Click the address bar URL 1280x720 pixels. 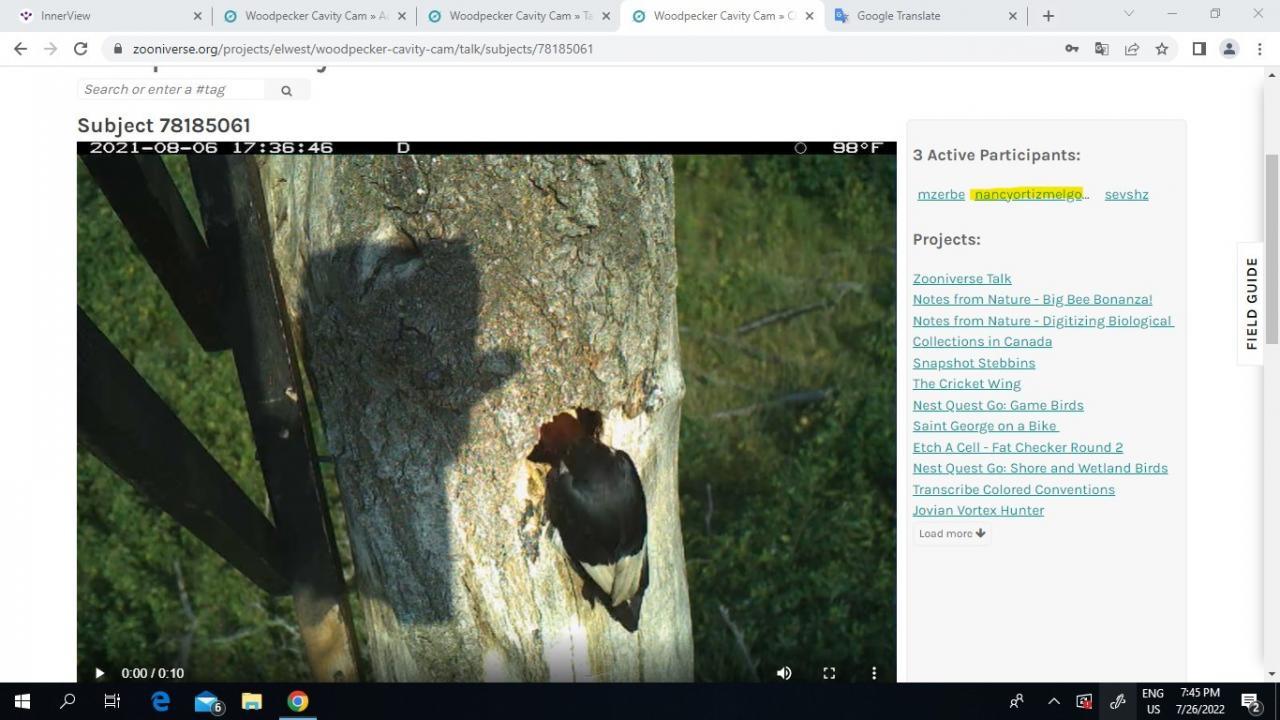tap(363, 49)
